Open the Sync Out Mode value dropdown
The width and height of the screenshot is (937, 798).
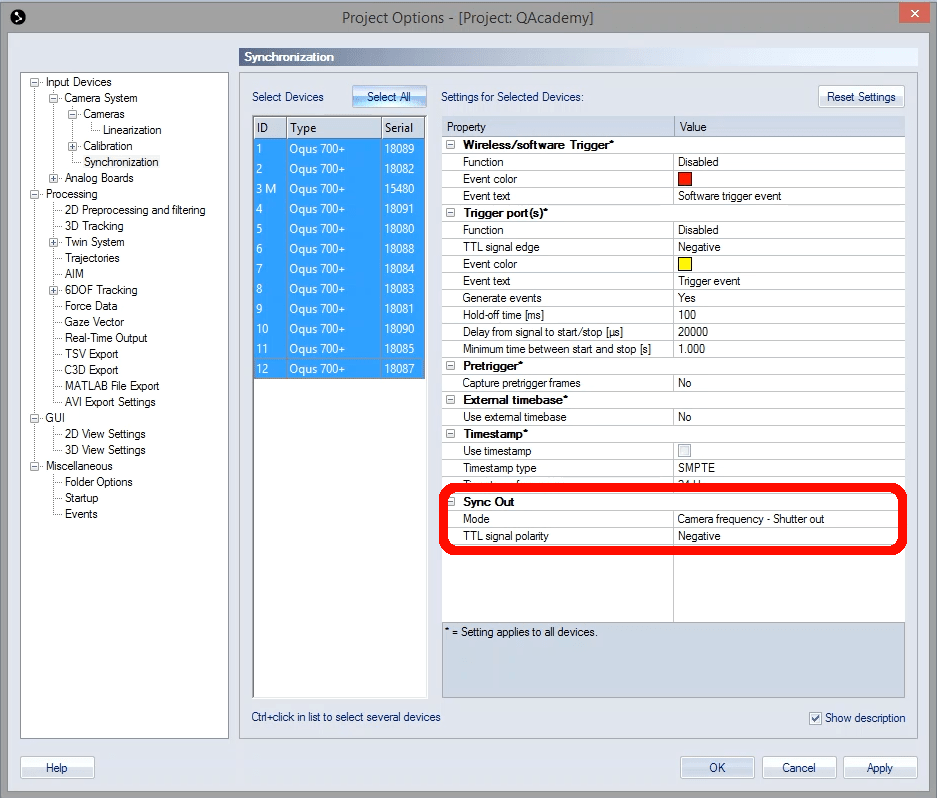pyautogui.click(x=788, y=519)
